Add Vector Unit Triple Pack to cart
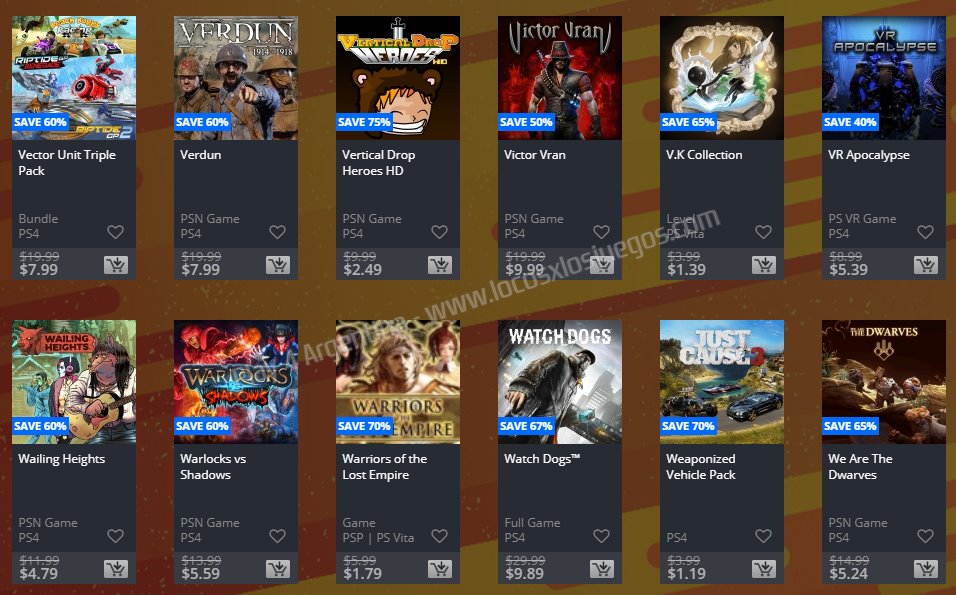The image size is (956, 595). 116,265
